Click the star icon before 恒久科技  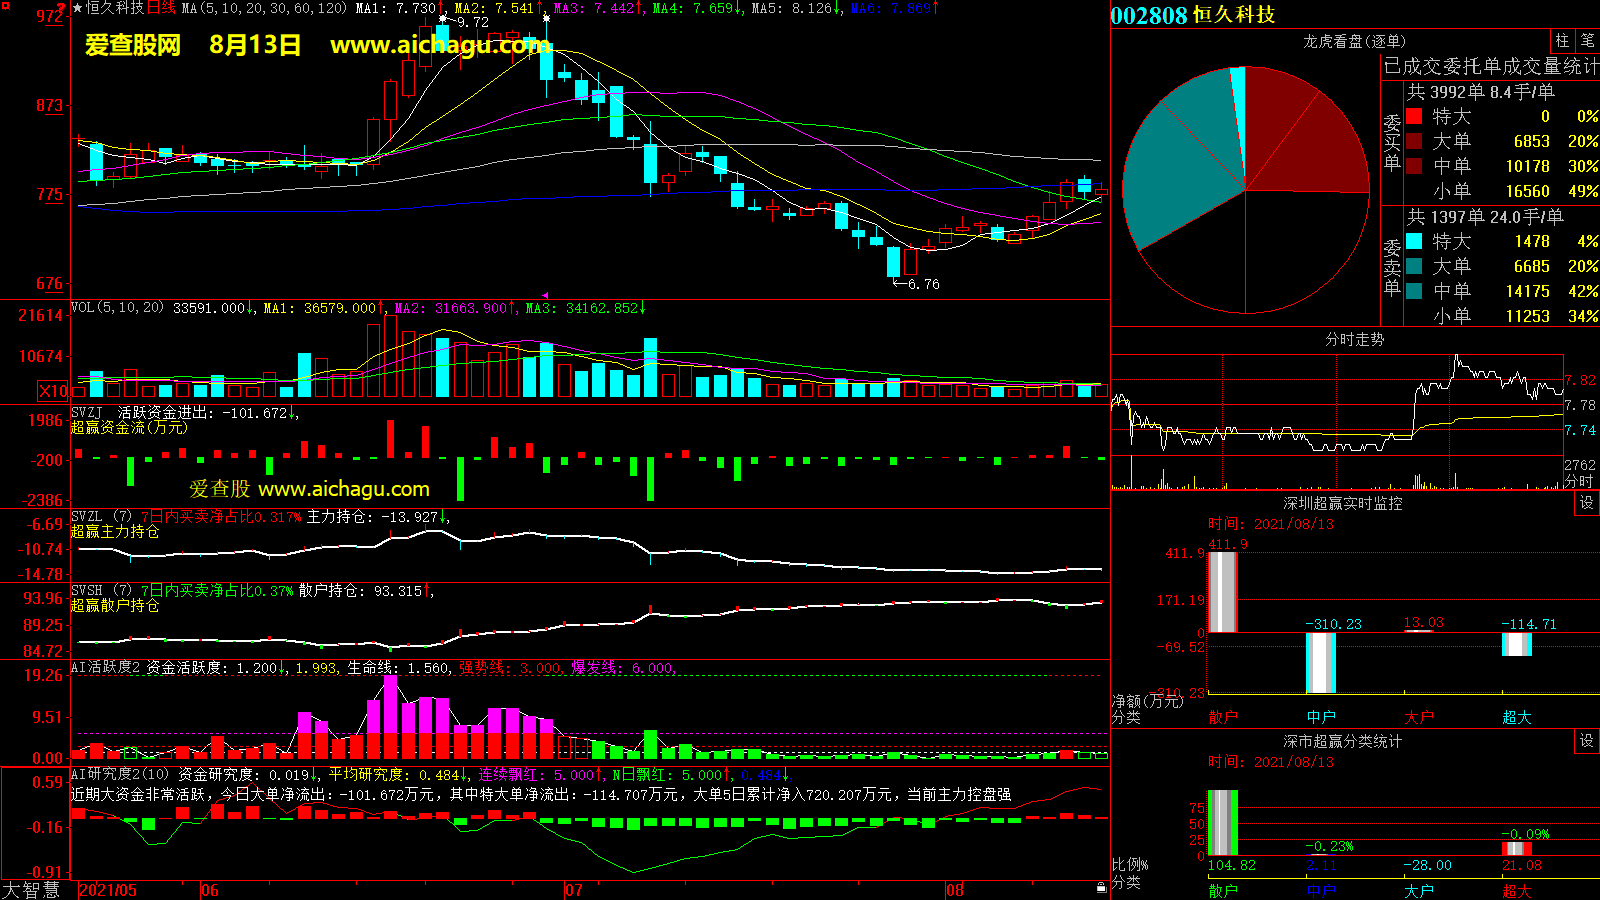[x=78, y=8]
